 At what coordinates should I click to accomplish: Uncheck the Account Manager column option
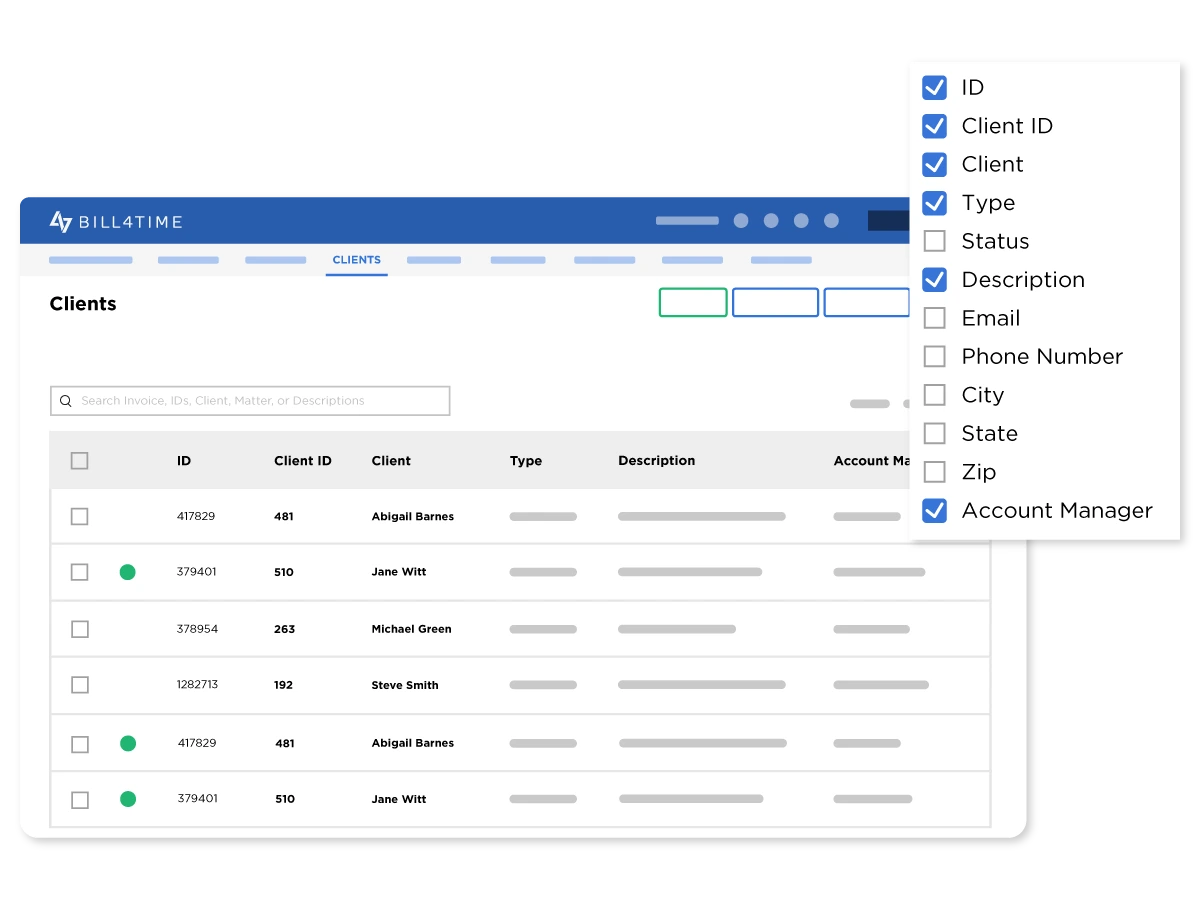click(x=934, y=511)
